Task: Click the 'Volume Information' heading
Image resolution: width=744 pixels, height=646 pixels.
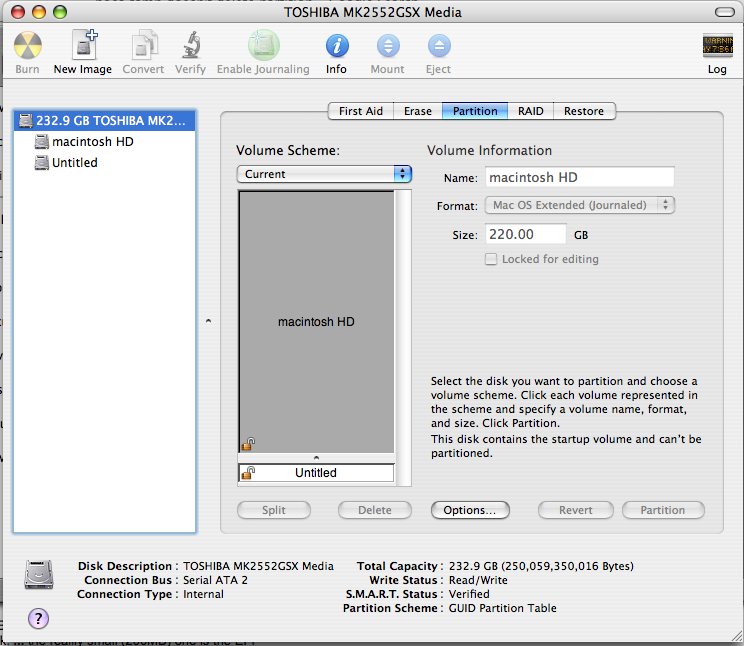Action: pyautogui.click(x=489, y=150)
